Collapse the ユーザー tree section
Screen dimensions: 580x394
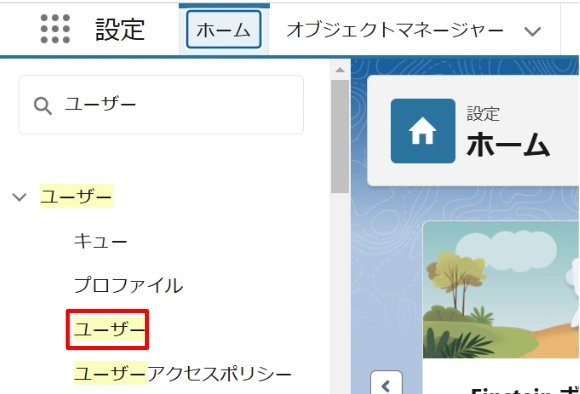coord(19,197)
